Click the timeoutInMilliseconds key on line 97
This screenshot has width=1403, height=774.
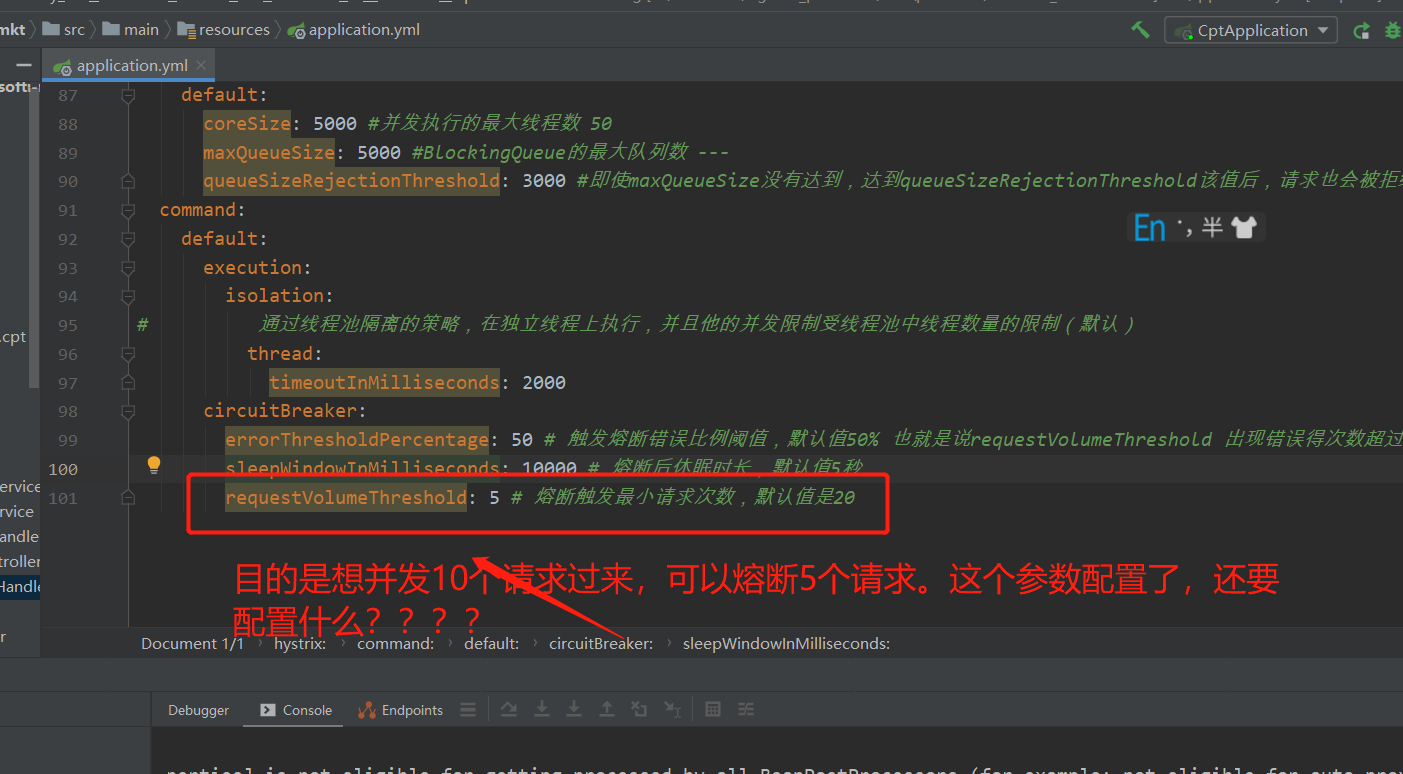384,382
